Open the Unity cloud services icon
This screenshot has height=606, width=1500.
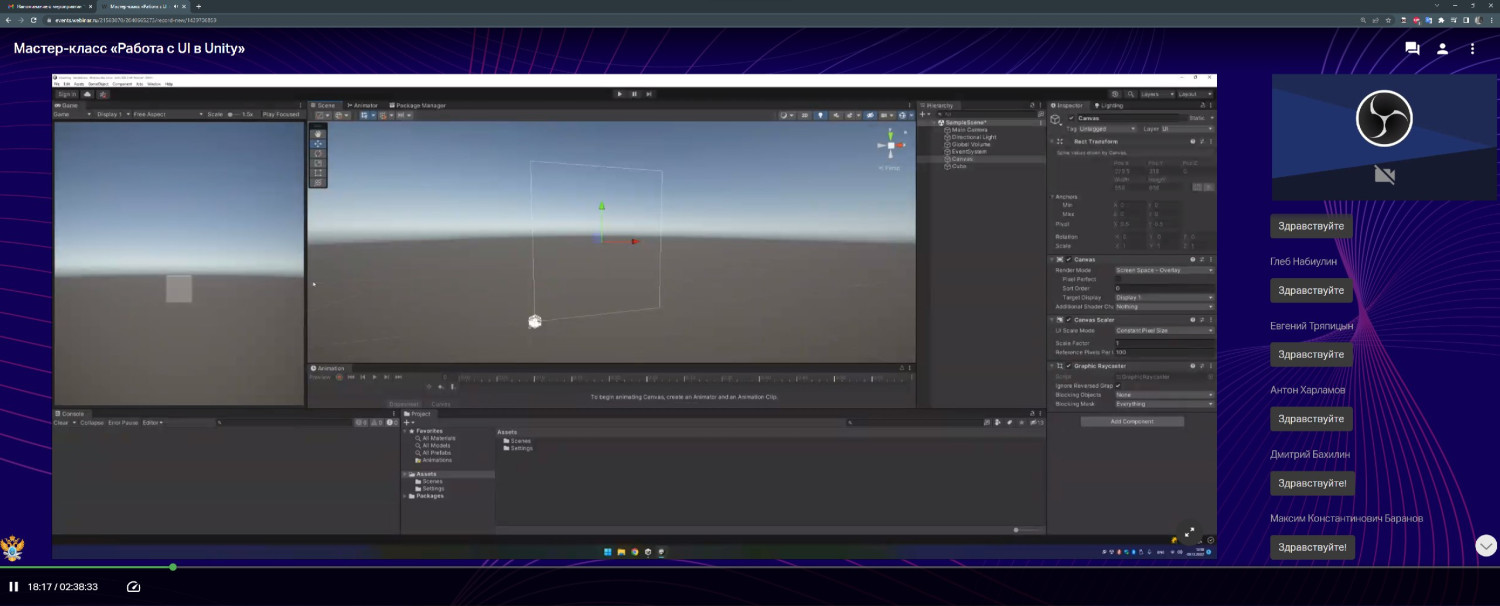click(x=88, y=94)
